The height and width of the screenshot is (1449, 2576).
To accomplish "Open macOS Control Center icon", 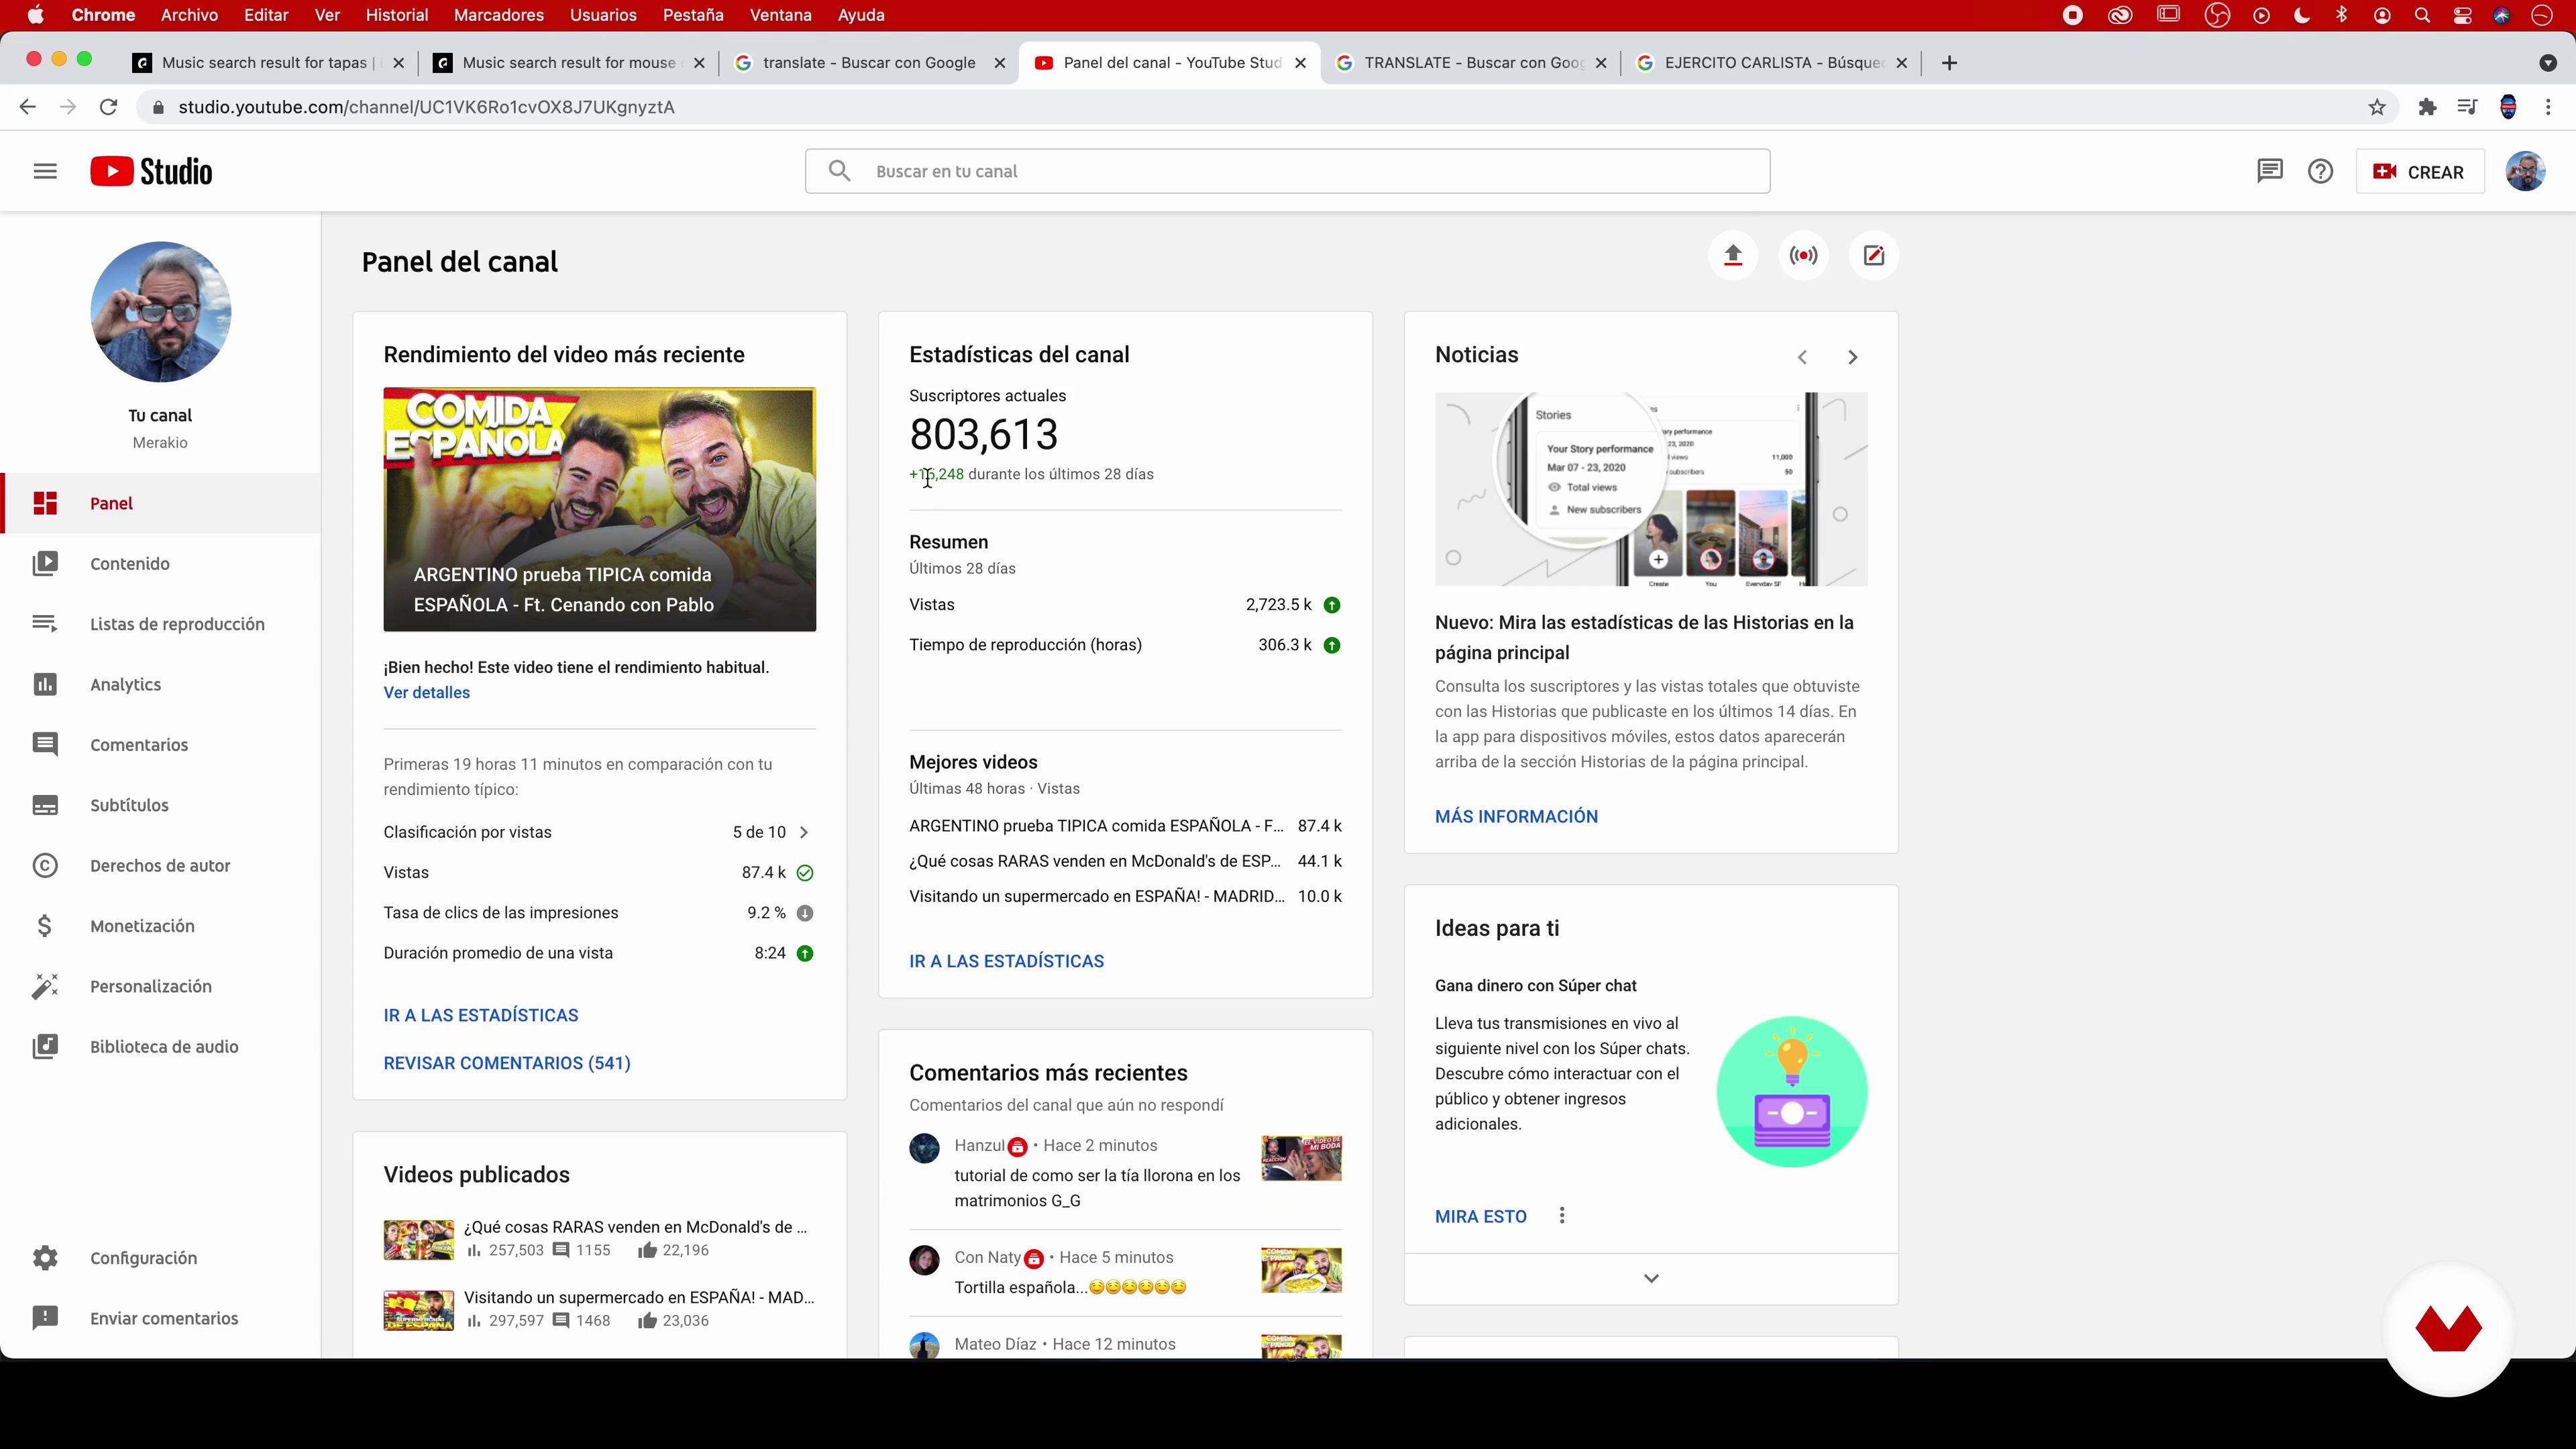I will [2462, 15].
